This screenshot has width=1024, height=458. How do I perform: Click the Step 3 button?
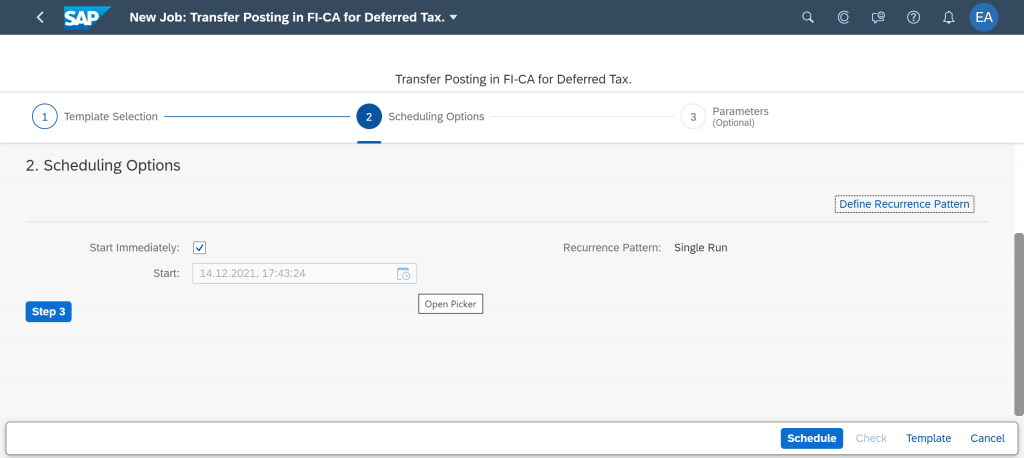tap(48, 312)
